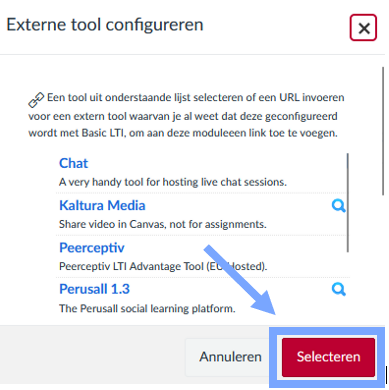Image resolution: width=389 pixels, height=390 pixels.
Task: Click 'The Perusall social learning platform' text
Action: tap(147, 308)
